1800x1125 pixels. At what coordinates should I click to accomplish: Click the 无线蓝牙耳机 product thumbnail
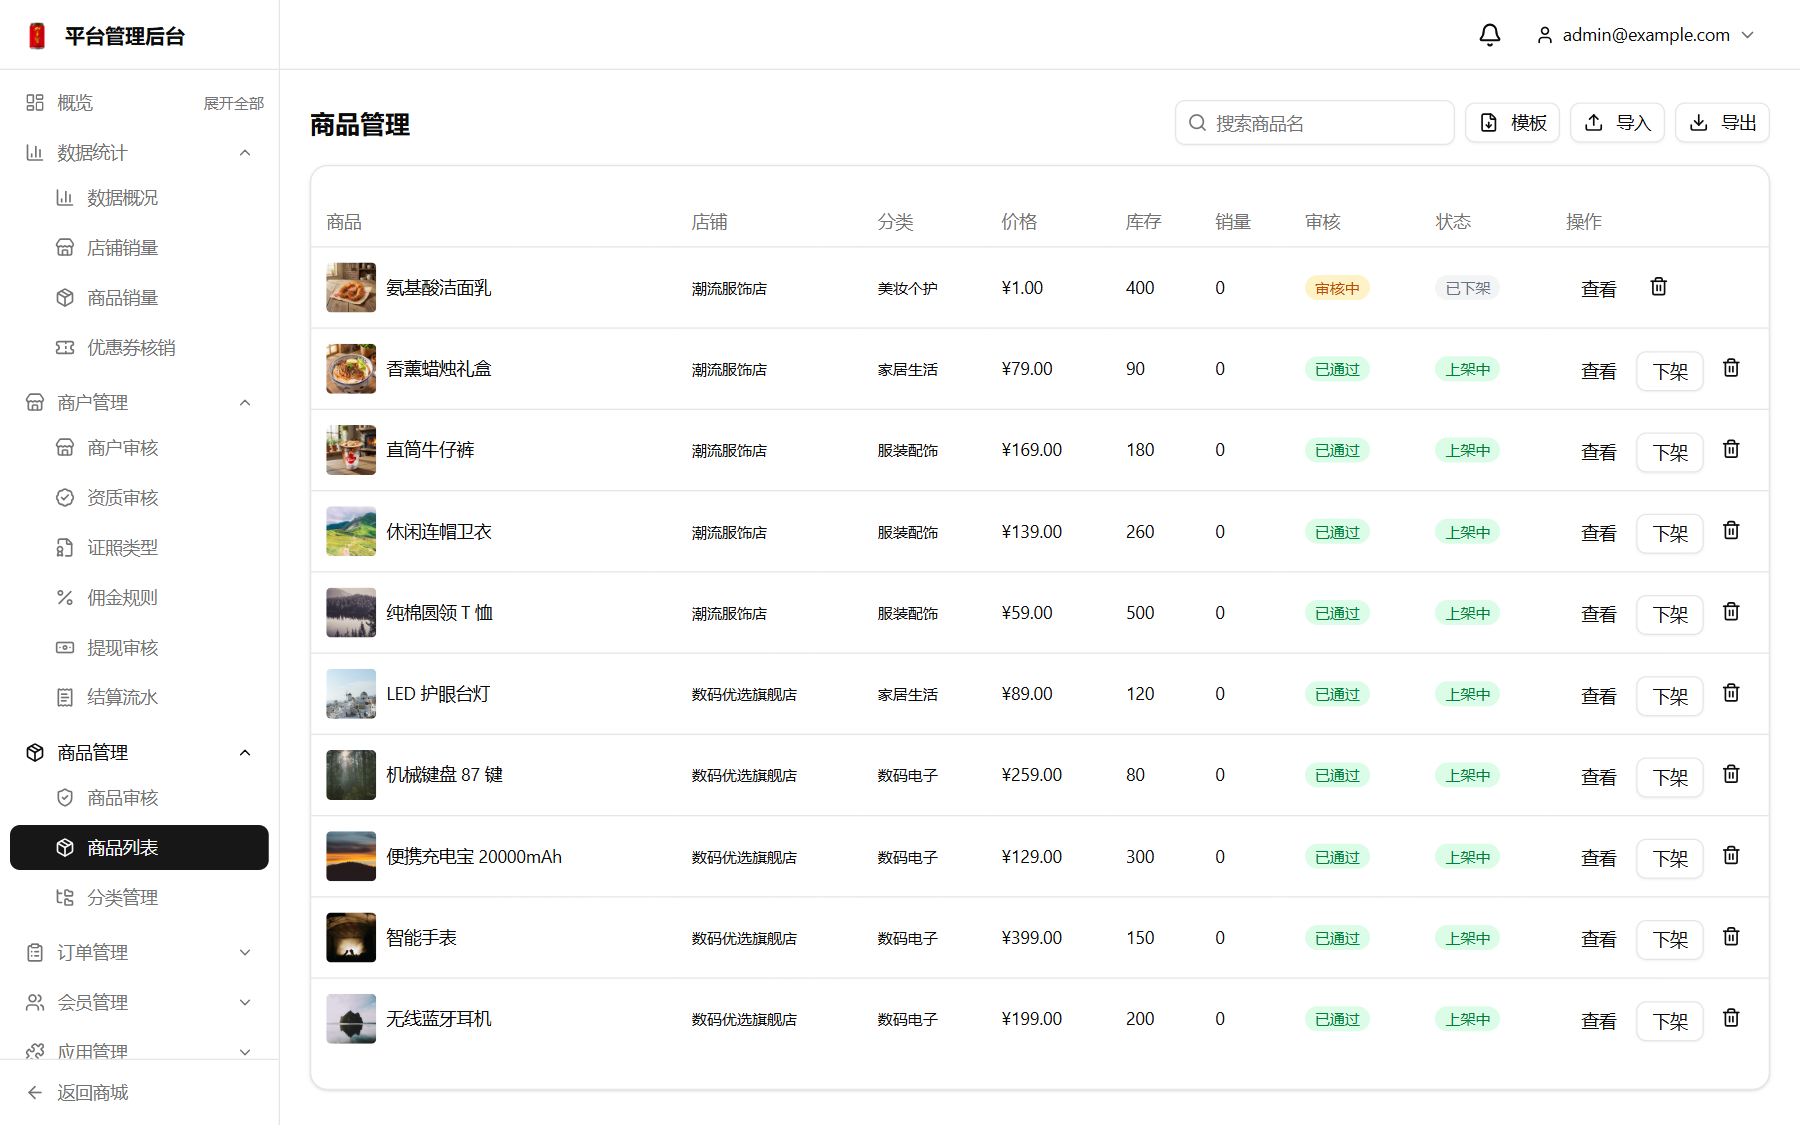click(x=351, y=1019)
